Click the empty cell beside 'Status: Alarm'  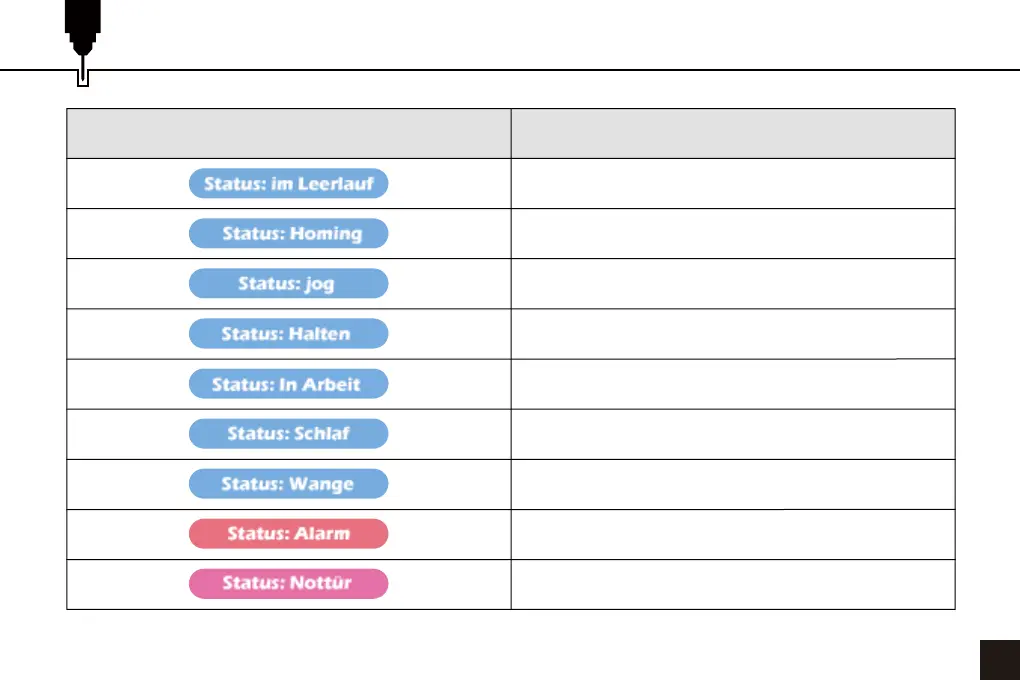tap(732, 534)
